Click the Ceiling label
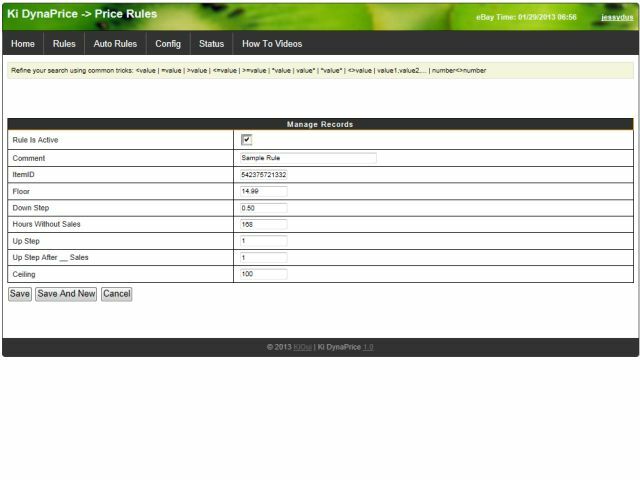Image resolution: width=640 pixels, height=480 pixels. click(x=24, y=274)
